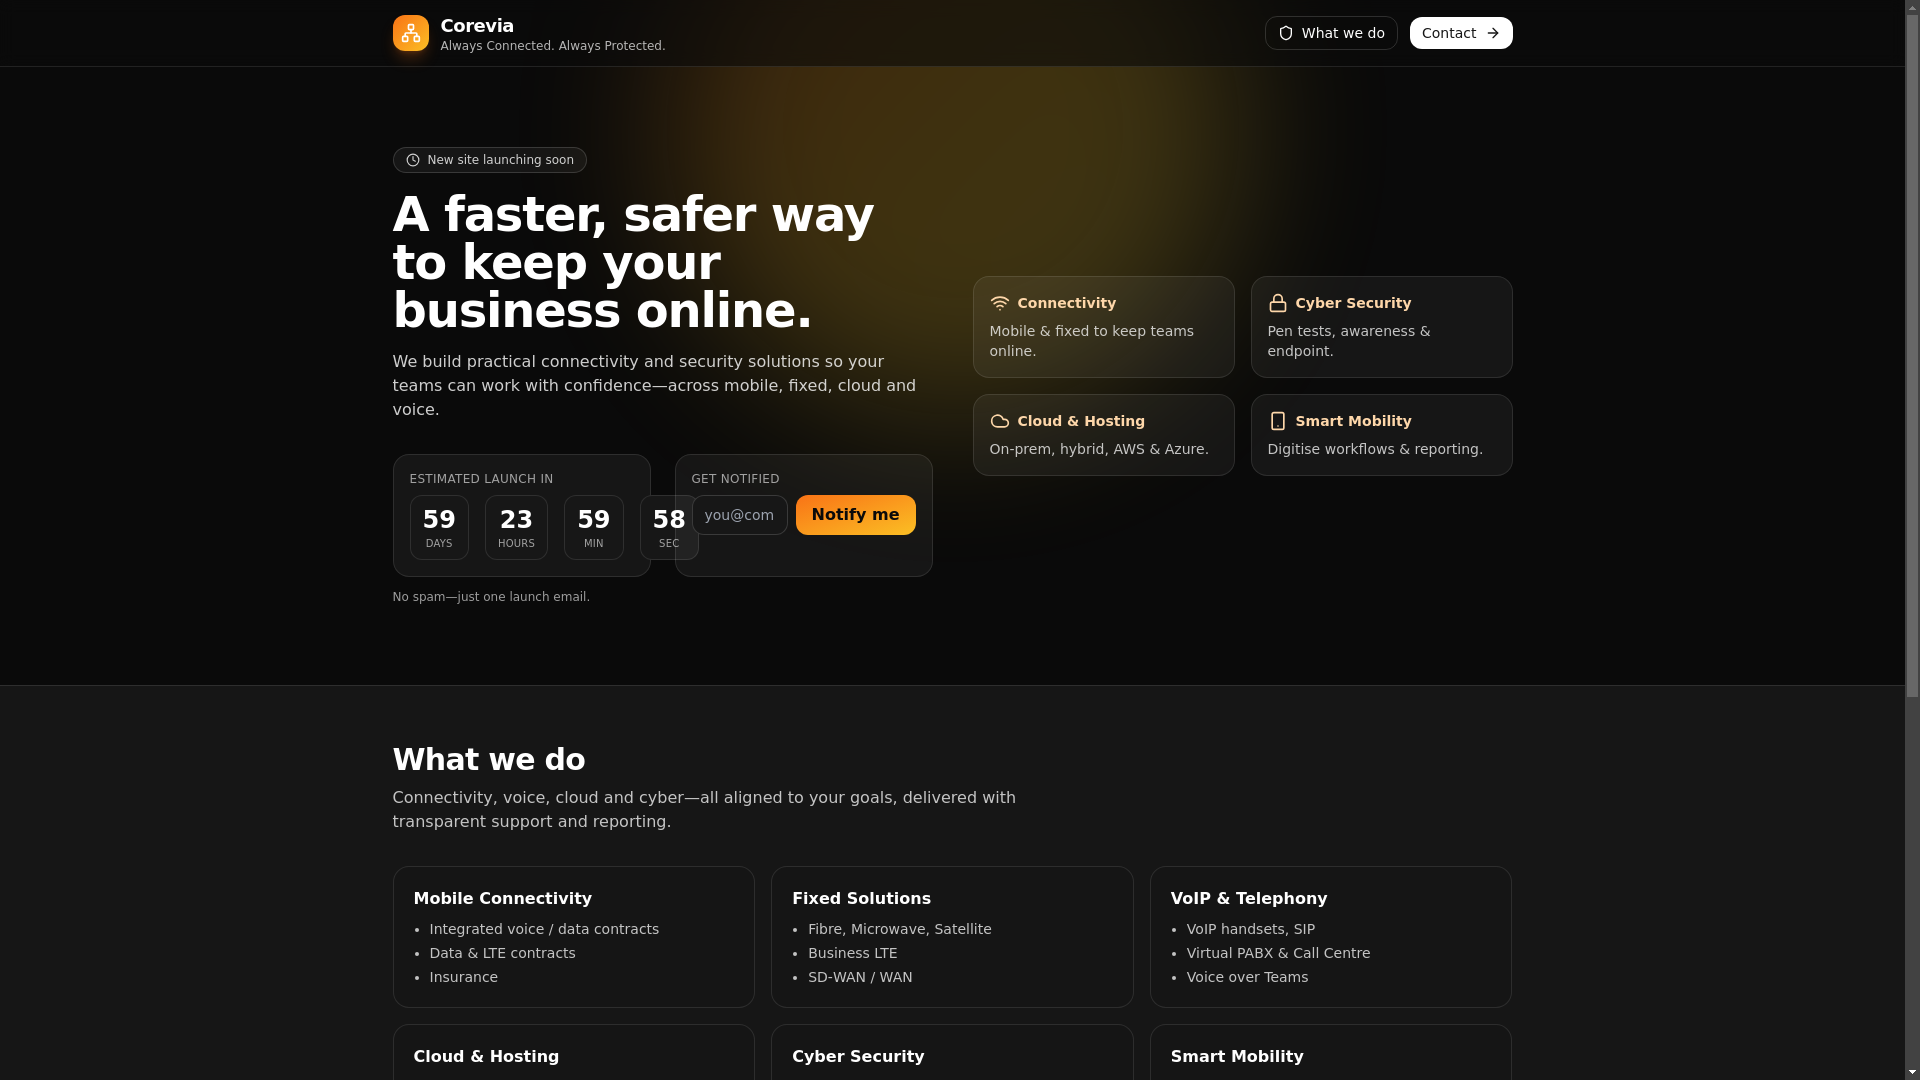
Task: Click the lower Cloud & Hosting card heading
Action: (x=486, y=1057)
